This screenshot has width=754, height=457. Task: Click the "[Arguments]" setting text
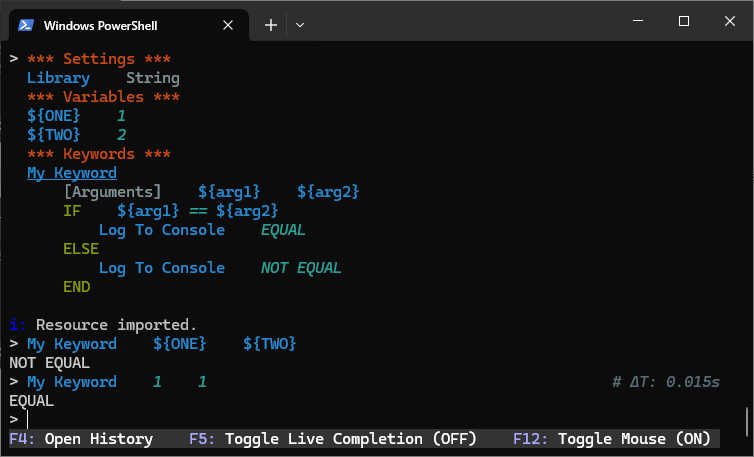pos(113,192)
